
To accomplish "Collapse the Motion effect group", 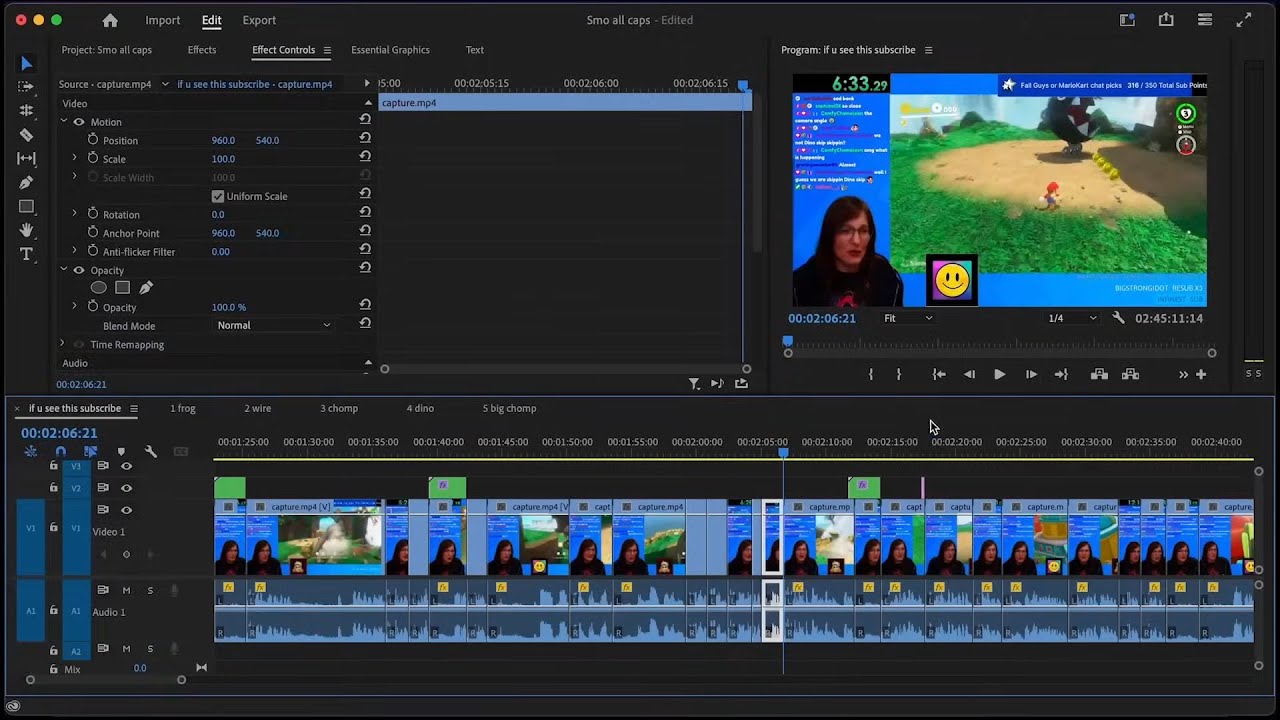I will 64,122.
